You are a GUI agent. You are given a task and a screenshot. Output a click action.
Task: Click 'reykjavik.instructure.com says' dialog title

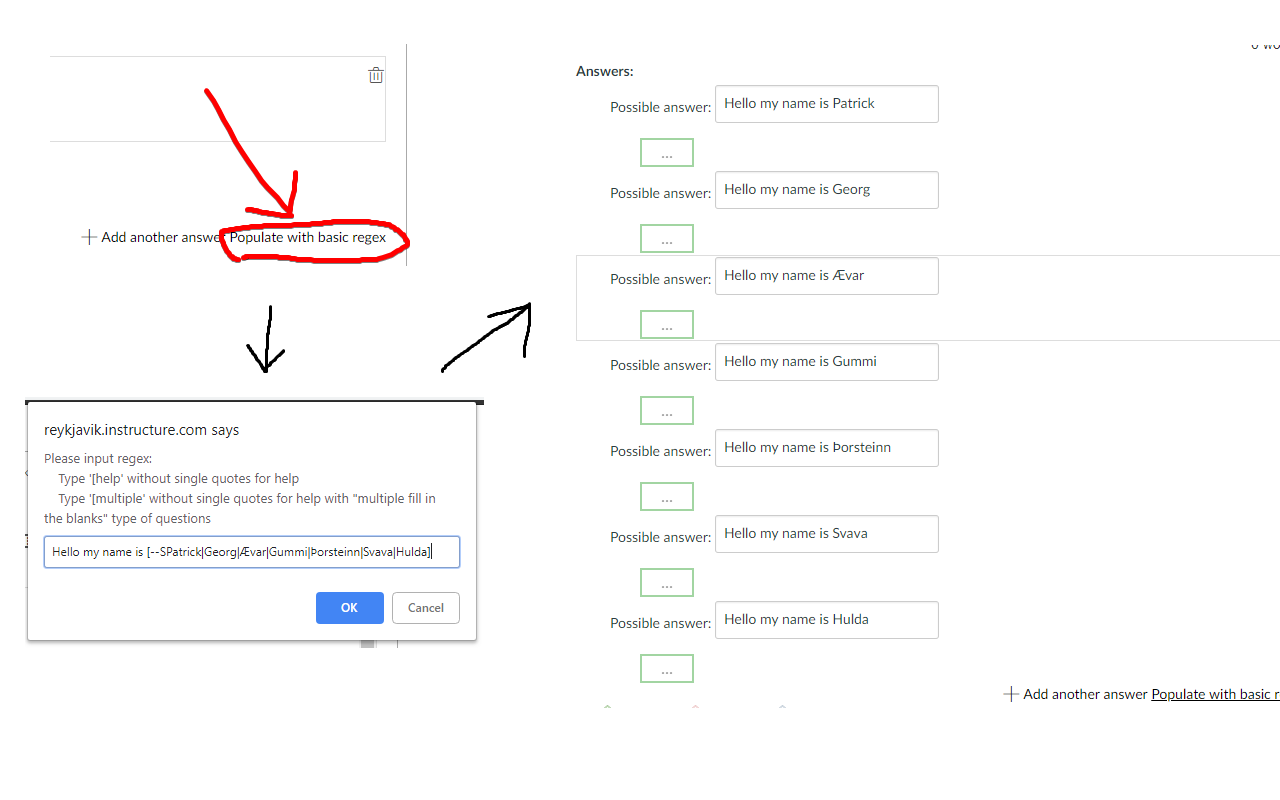point(142,430)
